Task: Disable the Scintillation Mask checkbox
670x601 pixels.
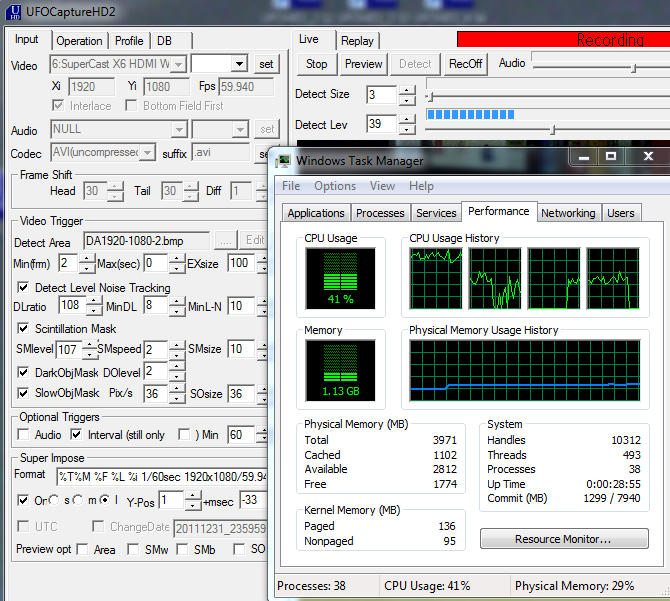Action: tap(25, 329)
